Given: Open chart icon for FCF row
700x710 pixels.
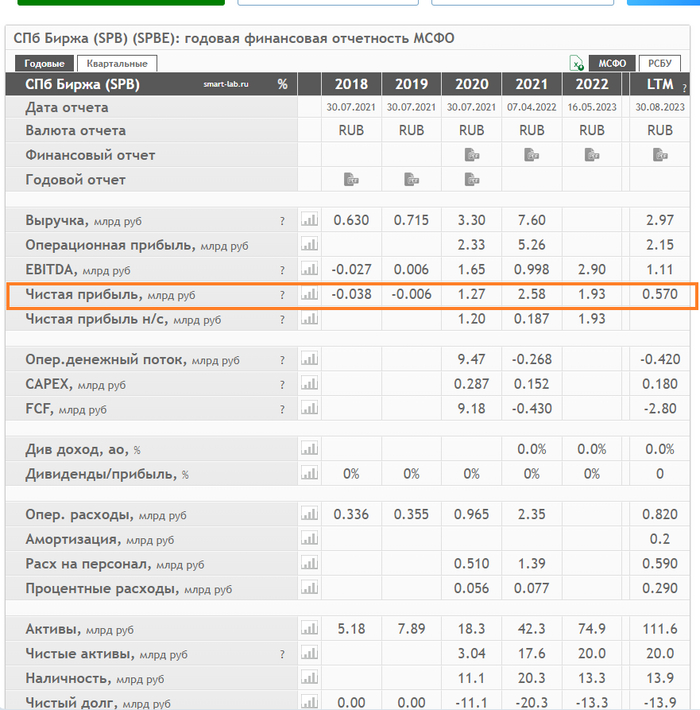Looking at the screenshot, I should click(310, 408).
